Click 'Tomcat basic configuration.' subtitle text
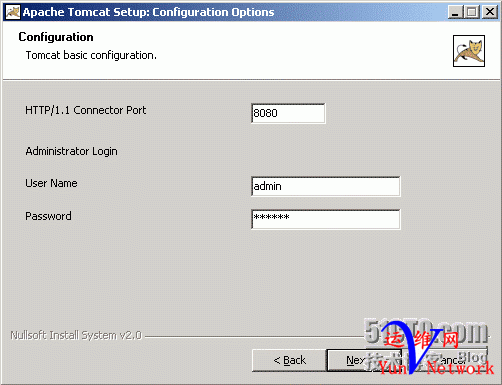Screen dimensions: 502x385 click(x=91, y=55)
